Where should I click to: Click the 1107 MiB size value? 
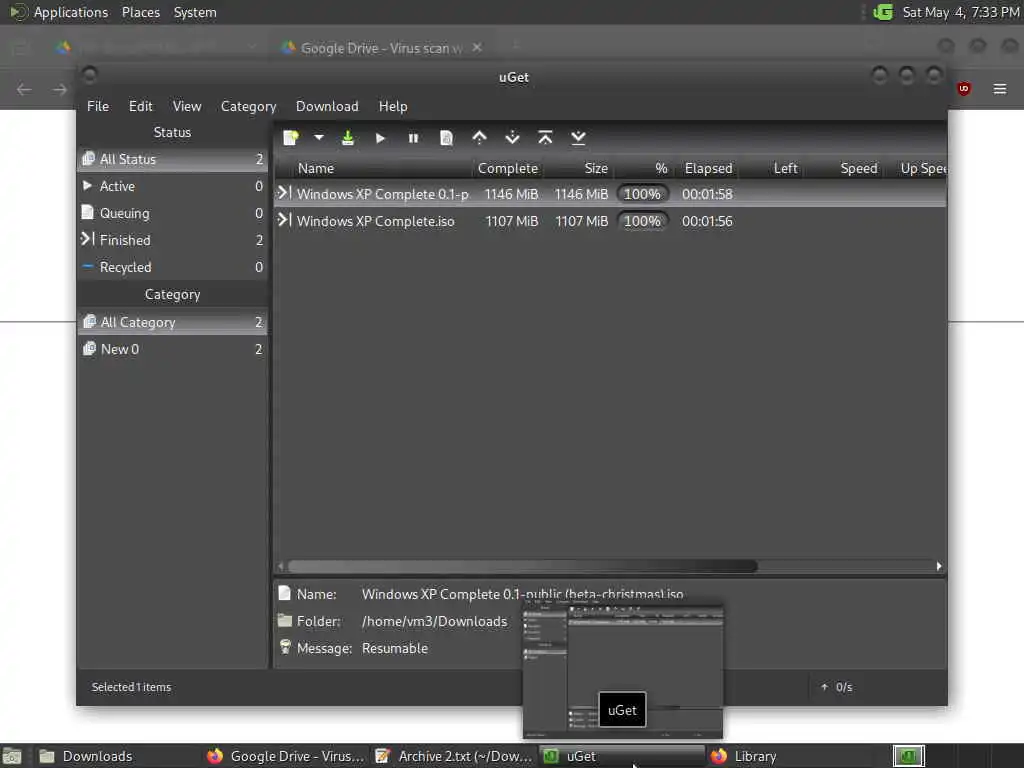[581, 221]
